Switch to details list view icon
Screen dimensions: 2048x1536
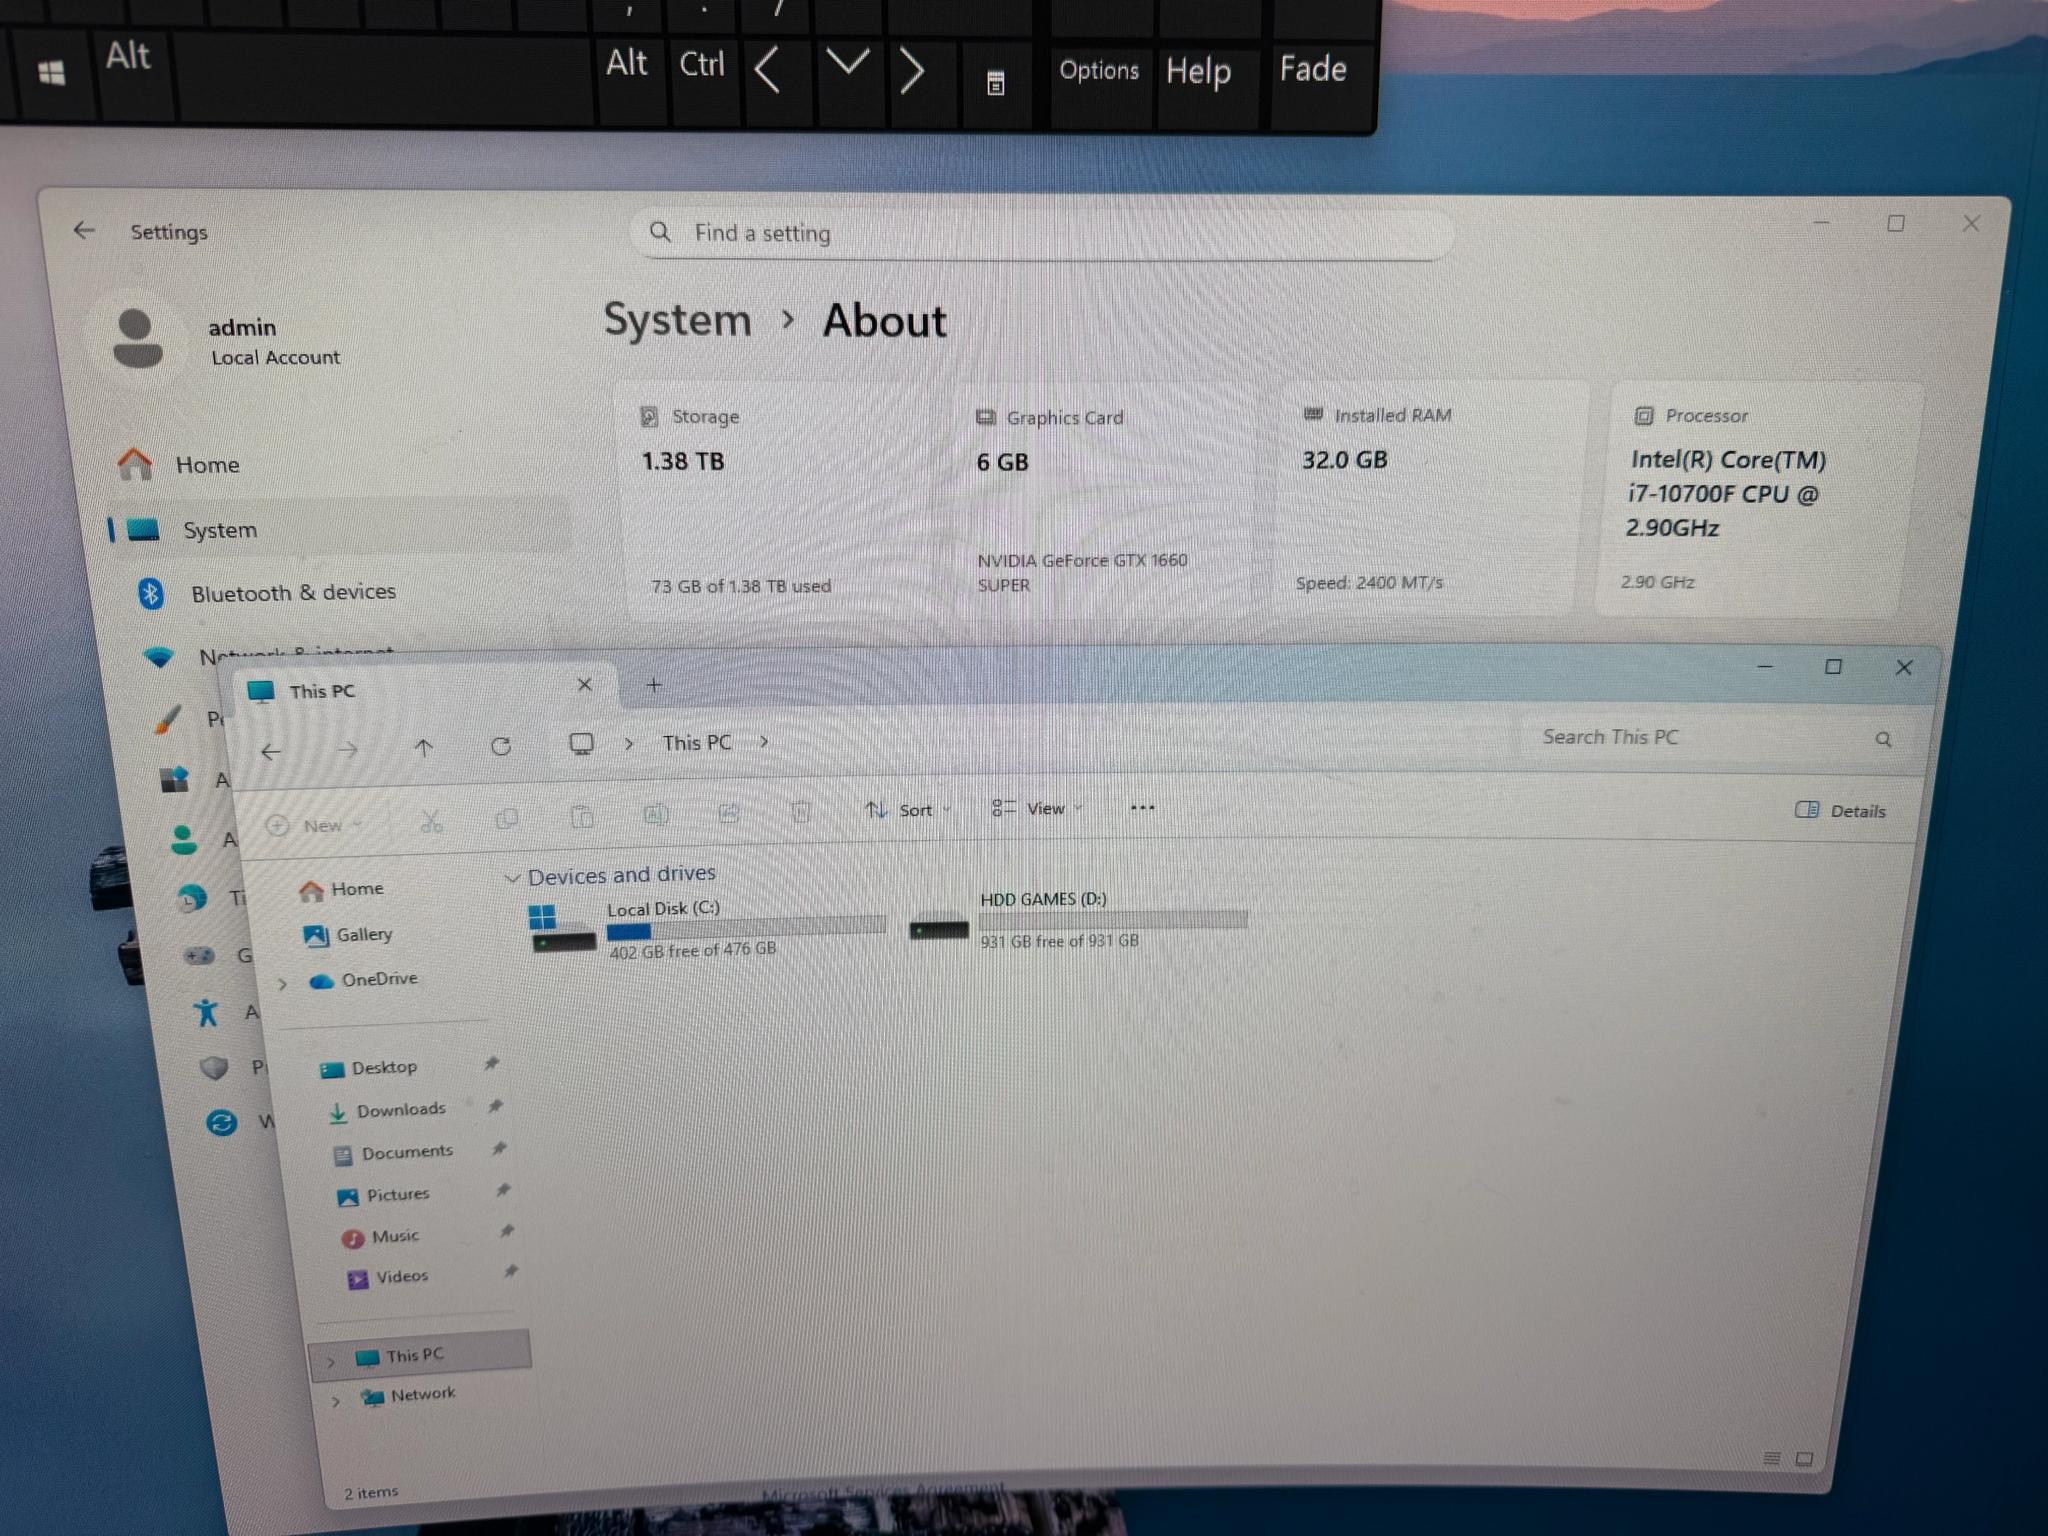1771,1459
